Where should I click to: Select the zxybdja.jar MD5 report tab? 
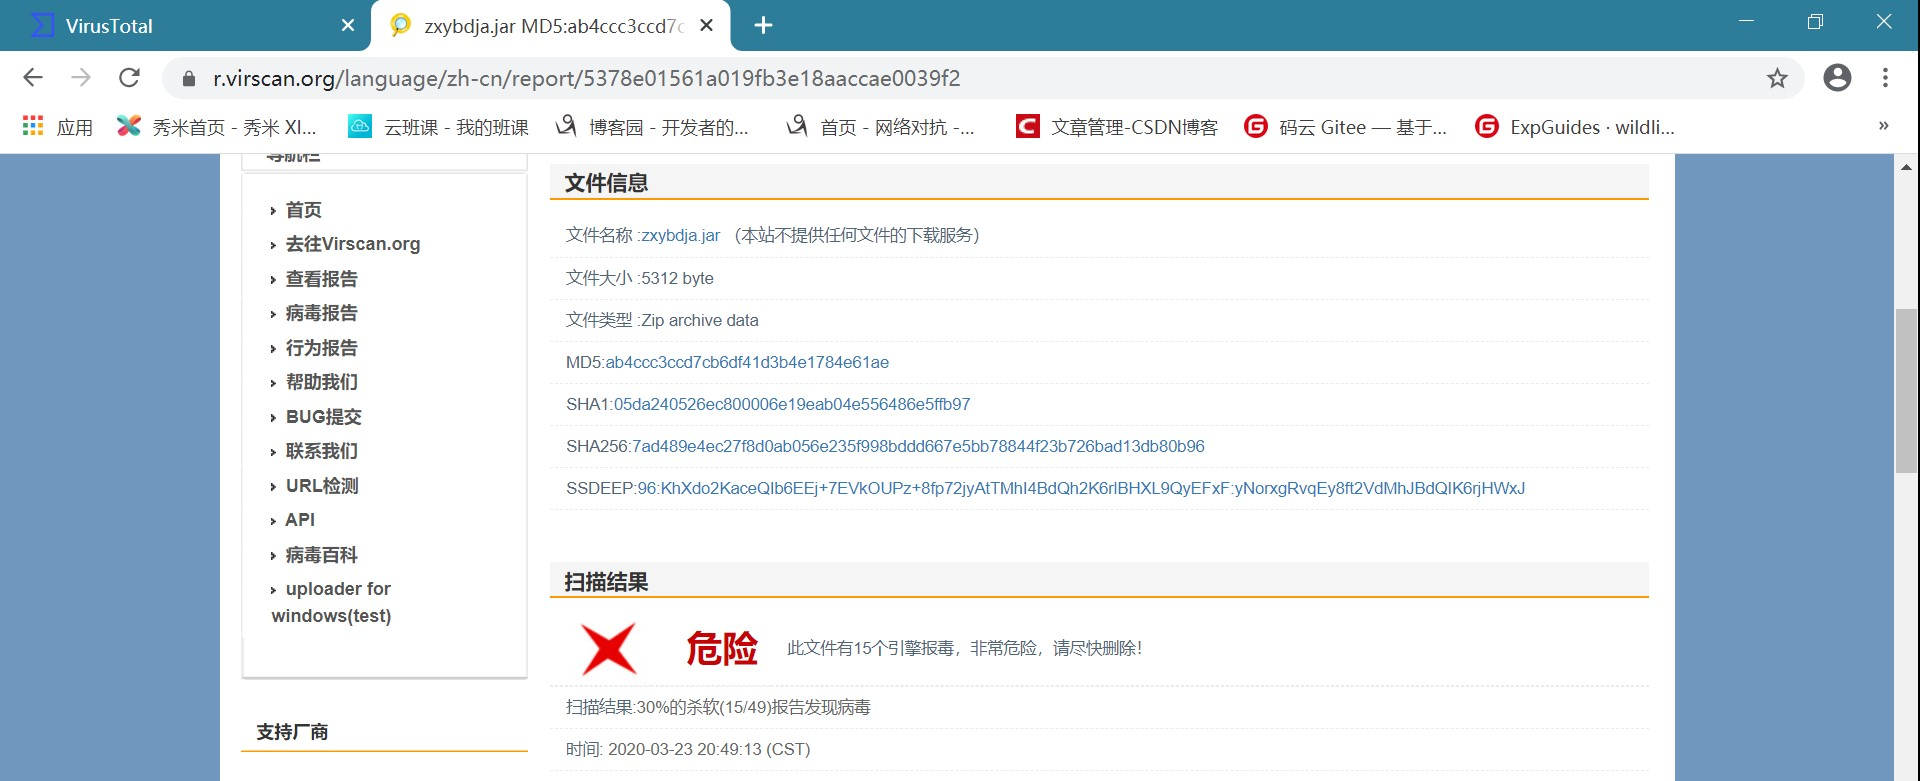550,26
